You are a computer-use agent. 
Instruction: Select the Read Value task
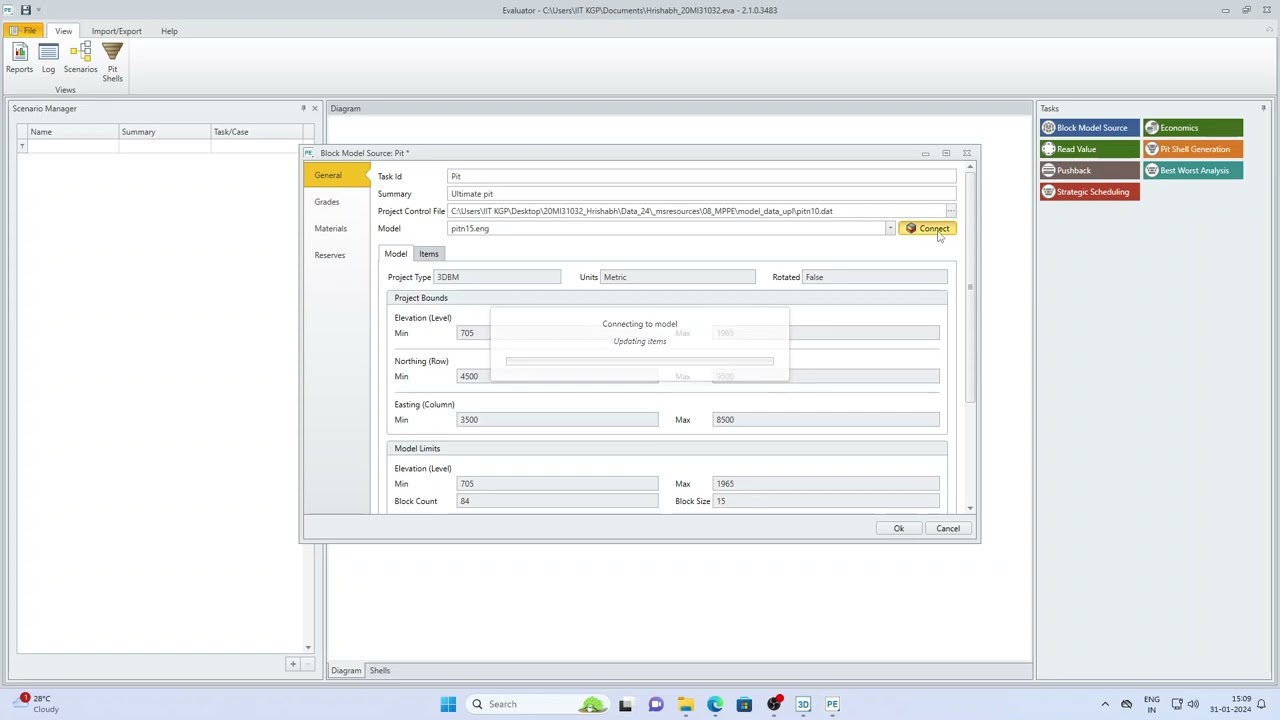1089,149
